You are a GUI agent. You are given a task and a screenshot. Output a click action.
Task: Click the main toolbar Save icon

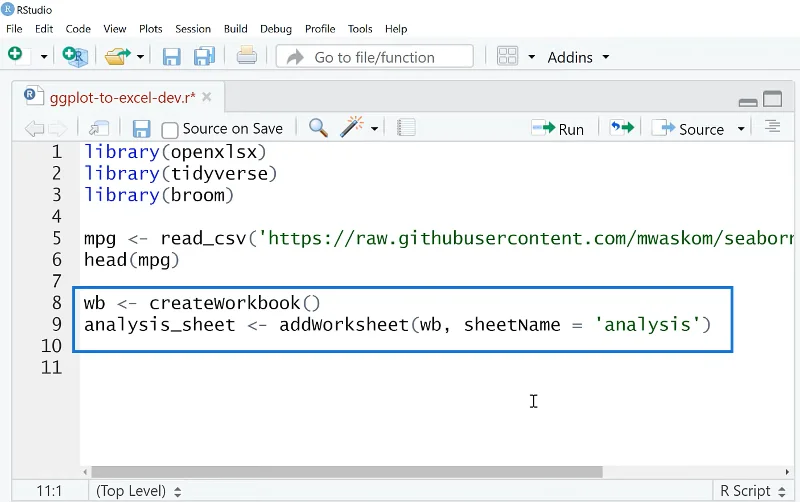pyautogui.click(x=171, y=57)
